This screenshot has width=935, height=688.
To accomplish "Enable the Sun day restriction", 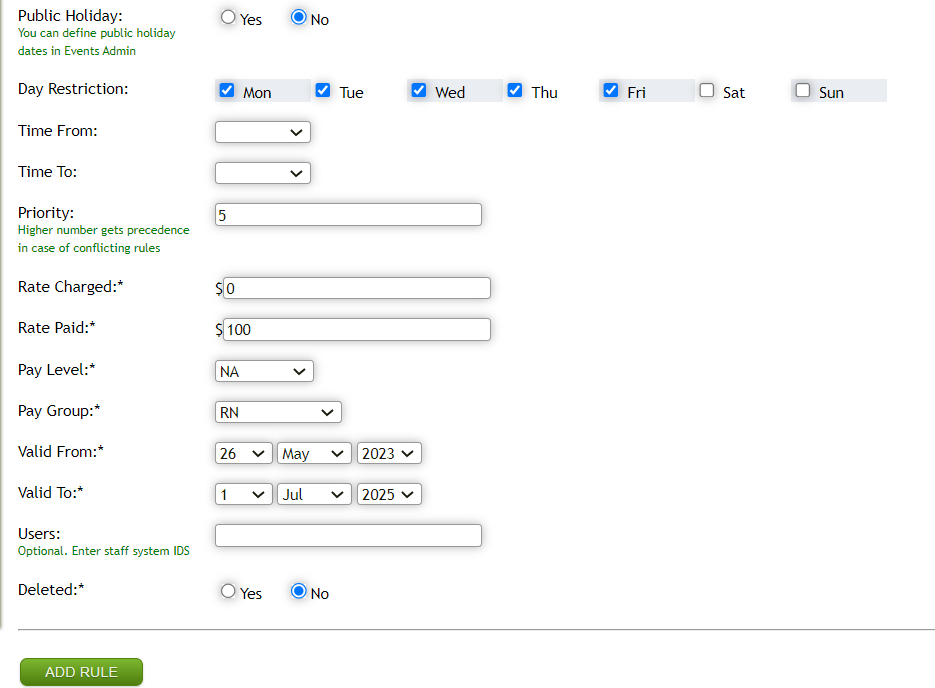I will [x=802, y=90].
